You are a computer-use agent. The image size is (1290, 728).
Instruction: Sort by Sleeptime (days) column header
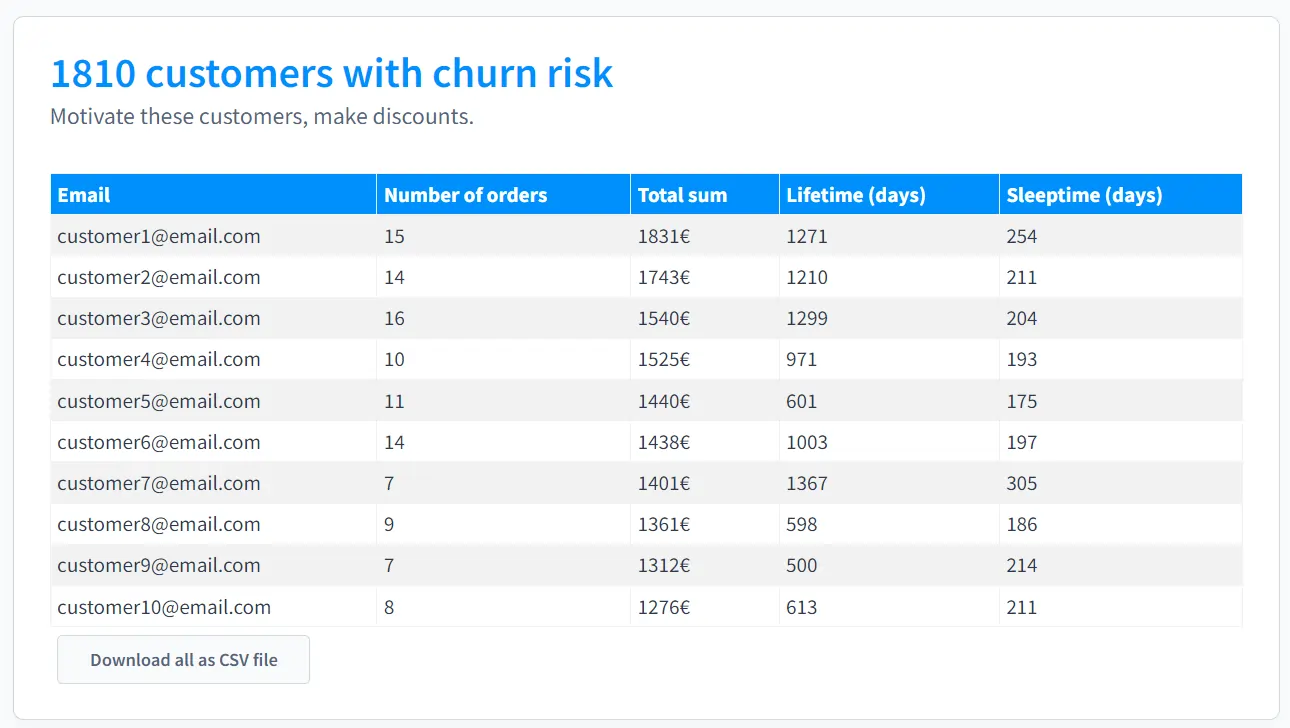[1121, 195]
